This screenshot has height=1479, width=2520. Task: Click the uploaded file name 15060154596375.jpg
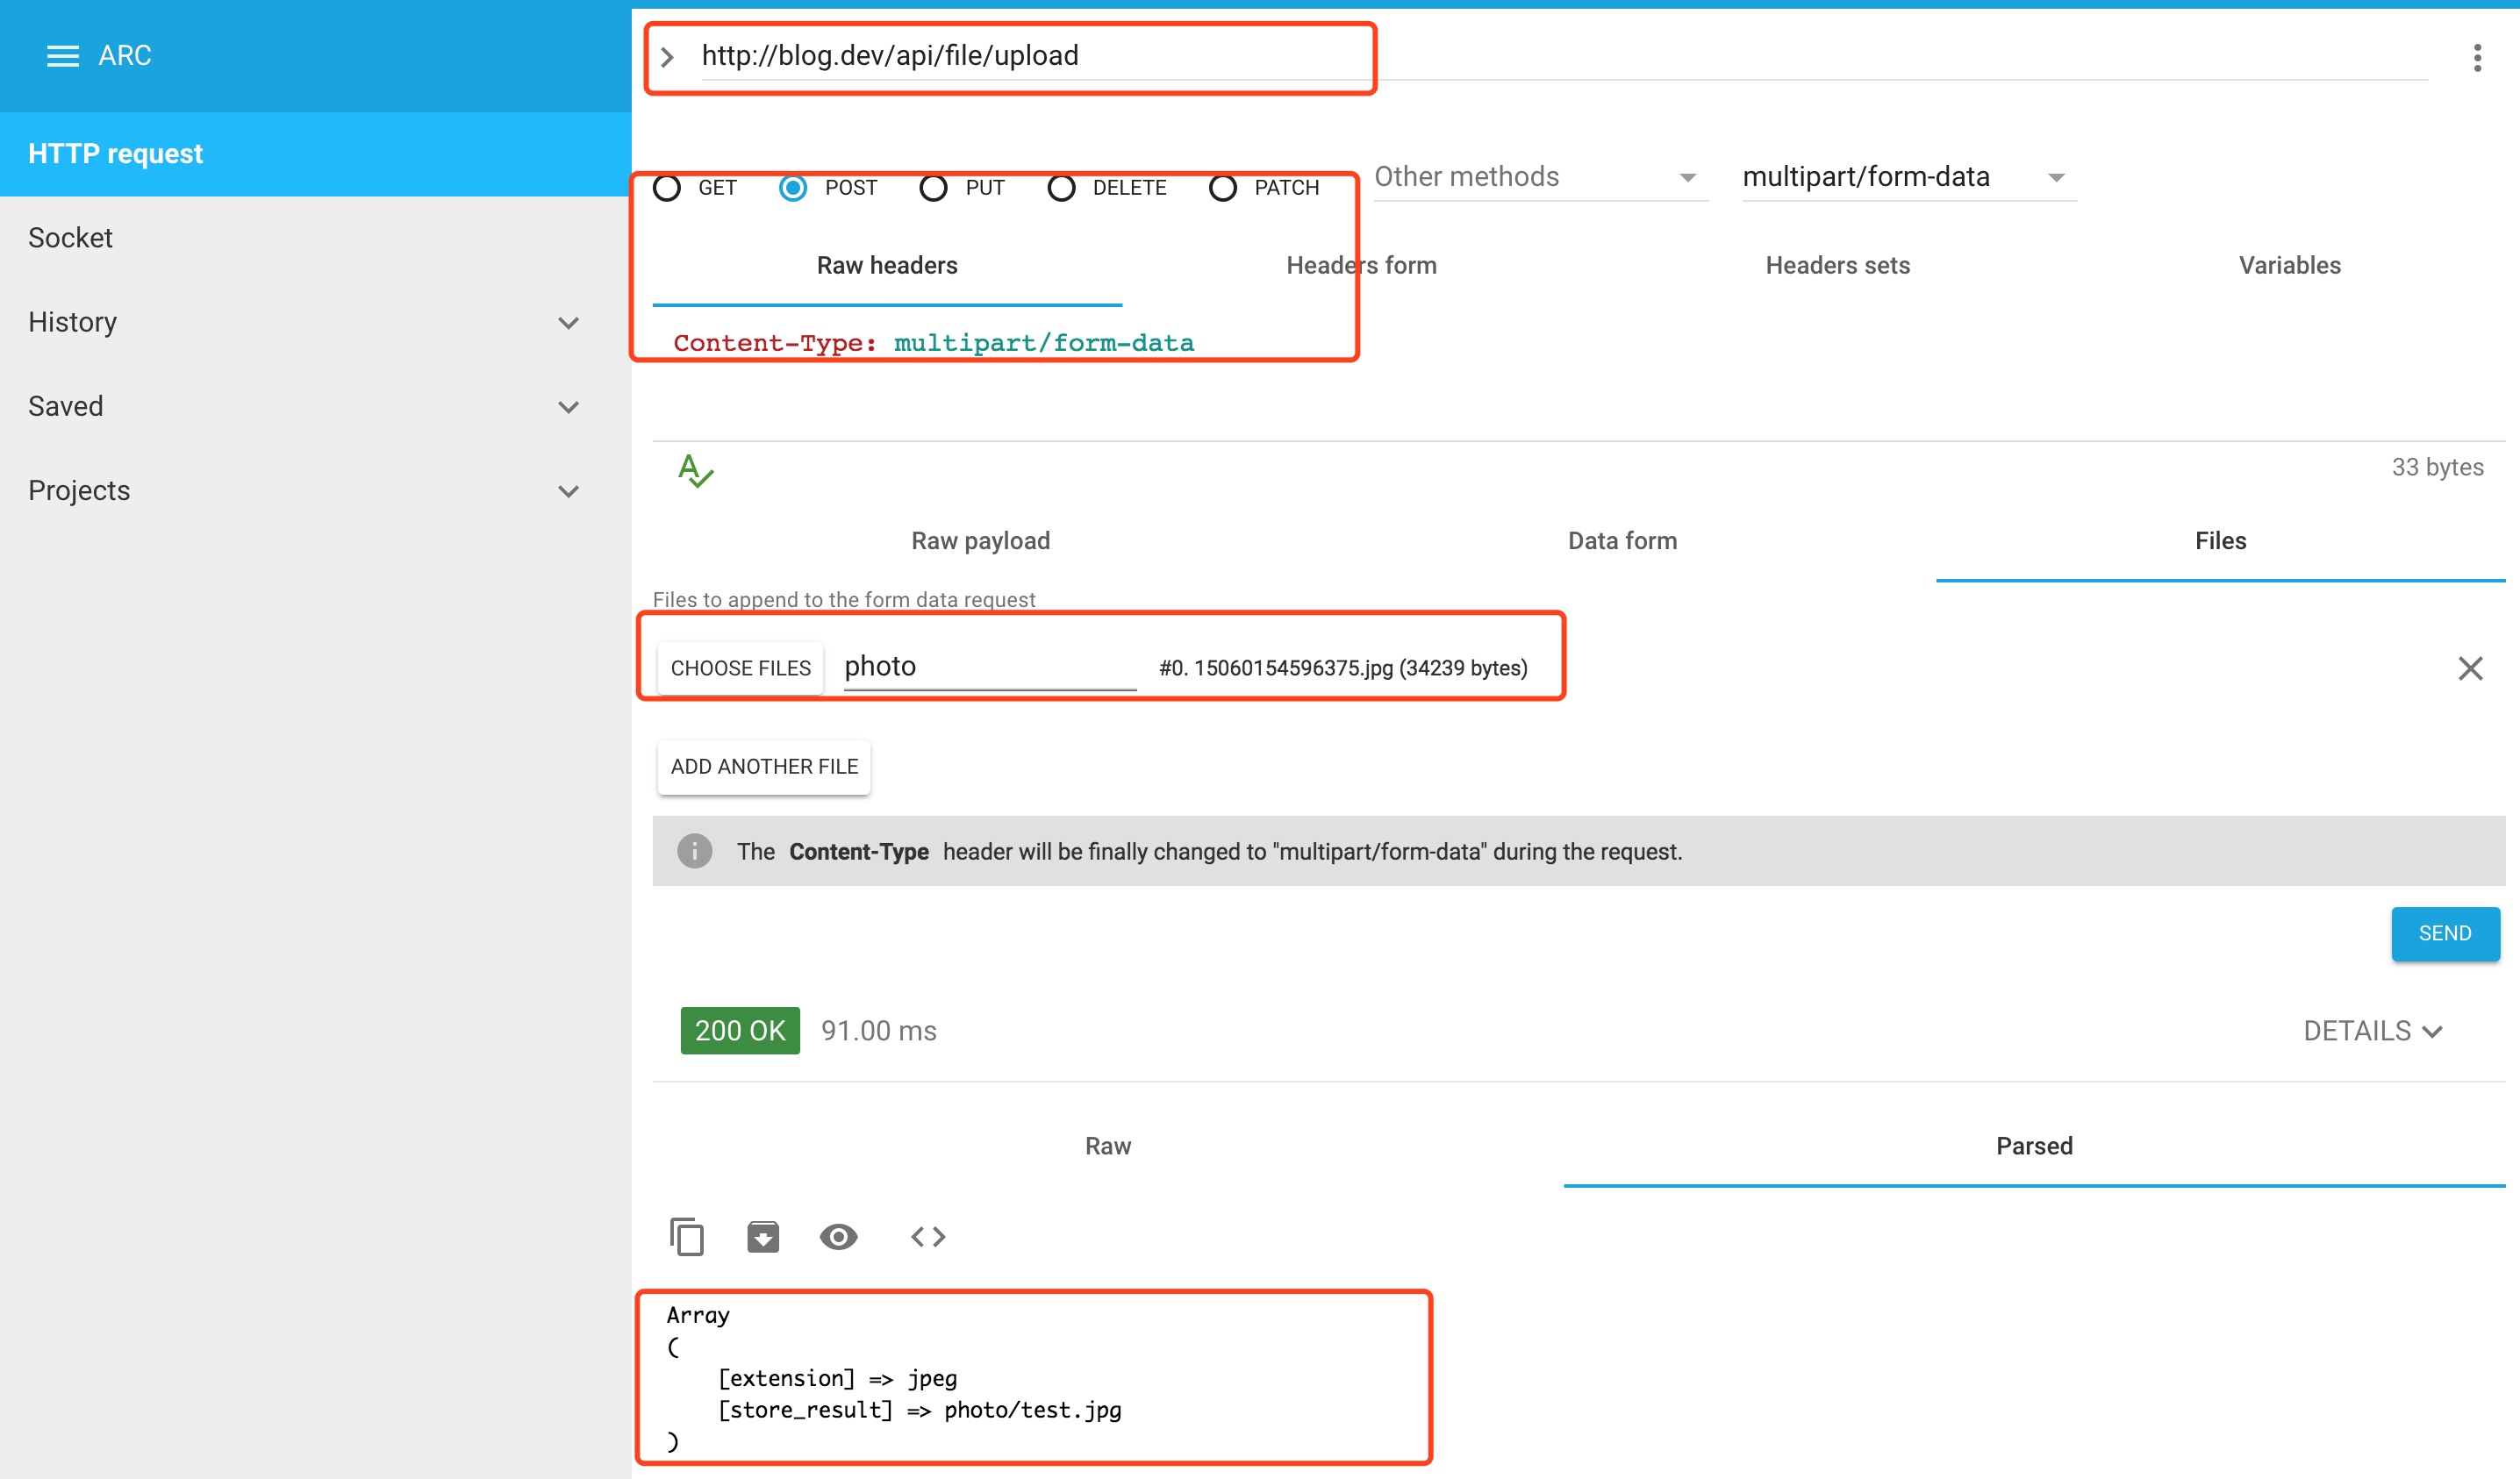tap(1293, 668)
